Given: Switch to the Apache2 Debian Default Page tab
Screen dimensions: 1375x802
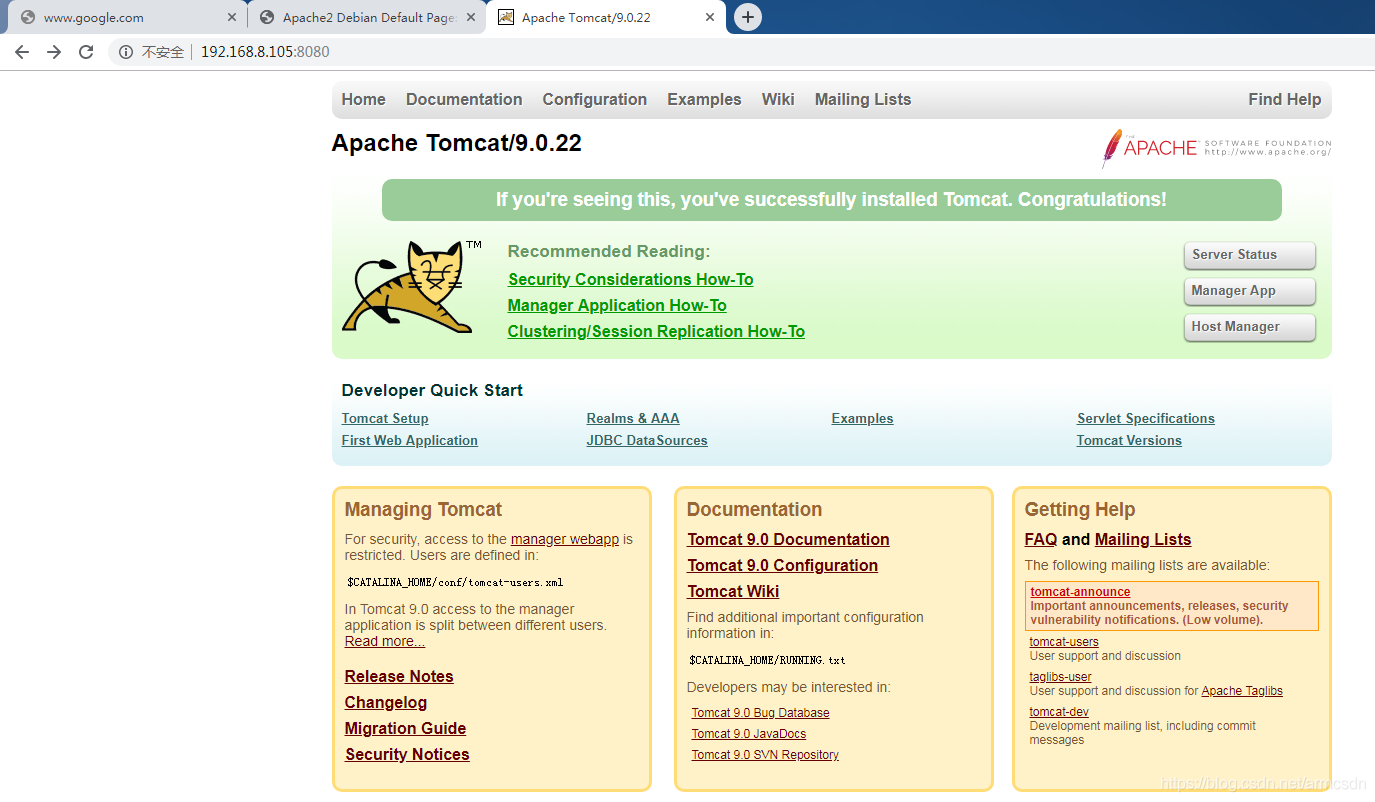Looking at the screenshot, I should click(x=366, y=17).
